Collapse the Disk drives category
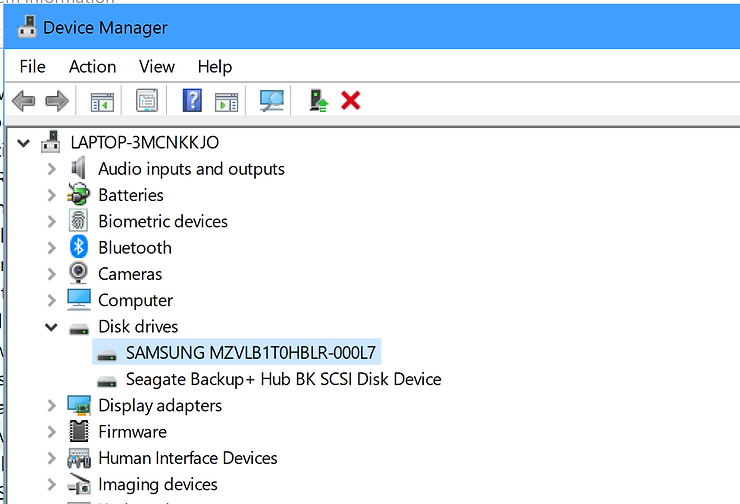The image size is (740, 504). (51, 327)
